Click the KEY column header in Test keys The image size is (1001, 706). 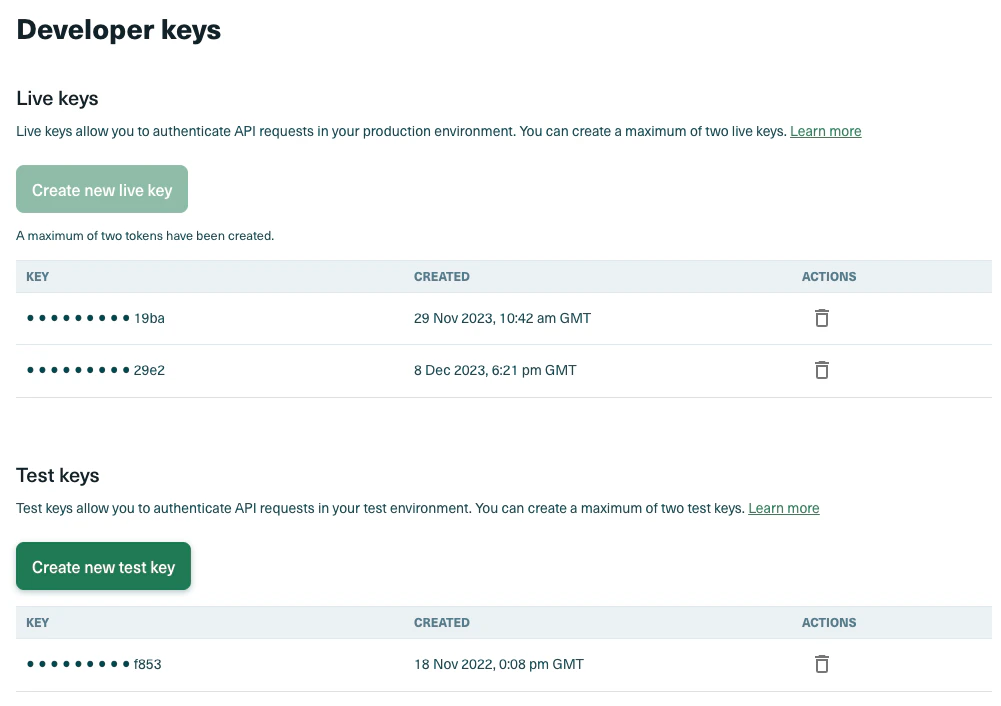coord(37,622)
